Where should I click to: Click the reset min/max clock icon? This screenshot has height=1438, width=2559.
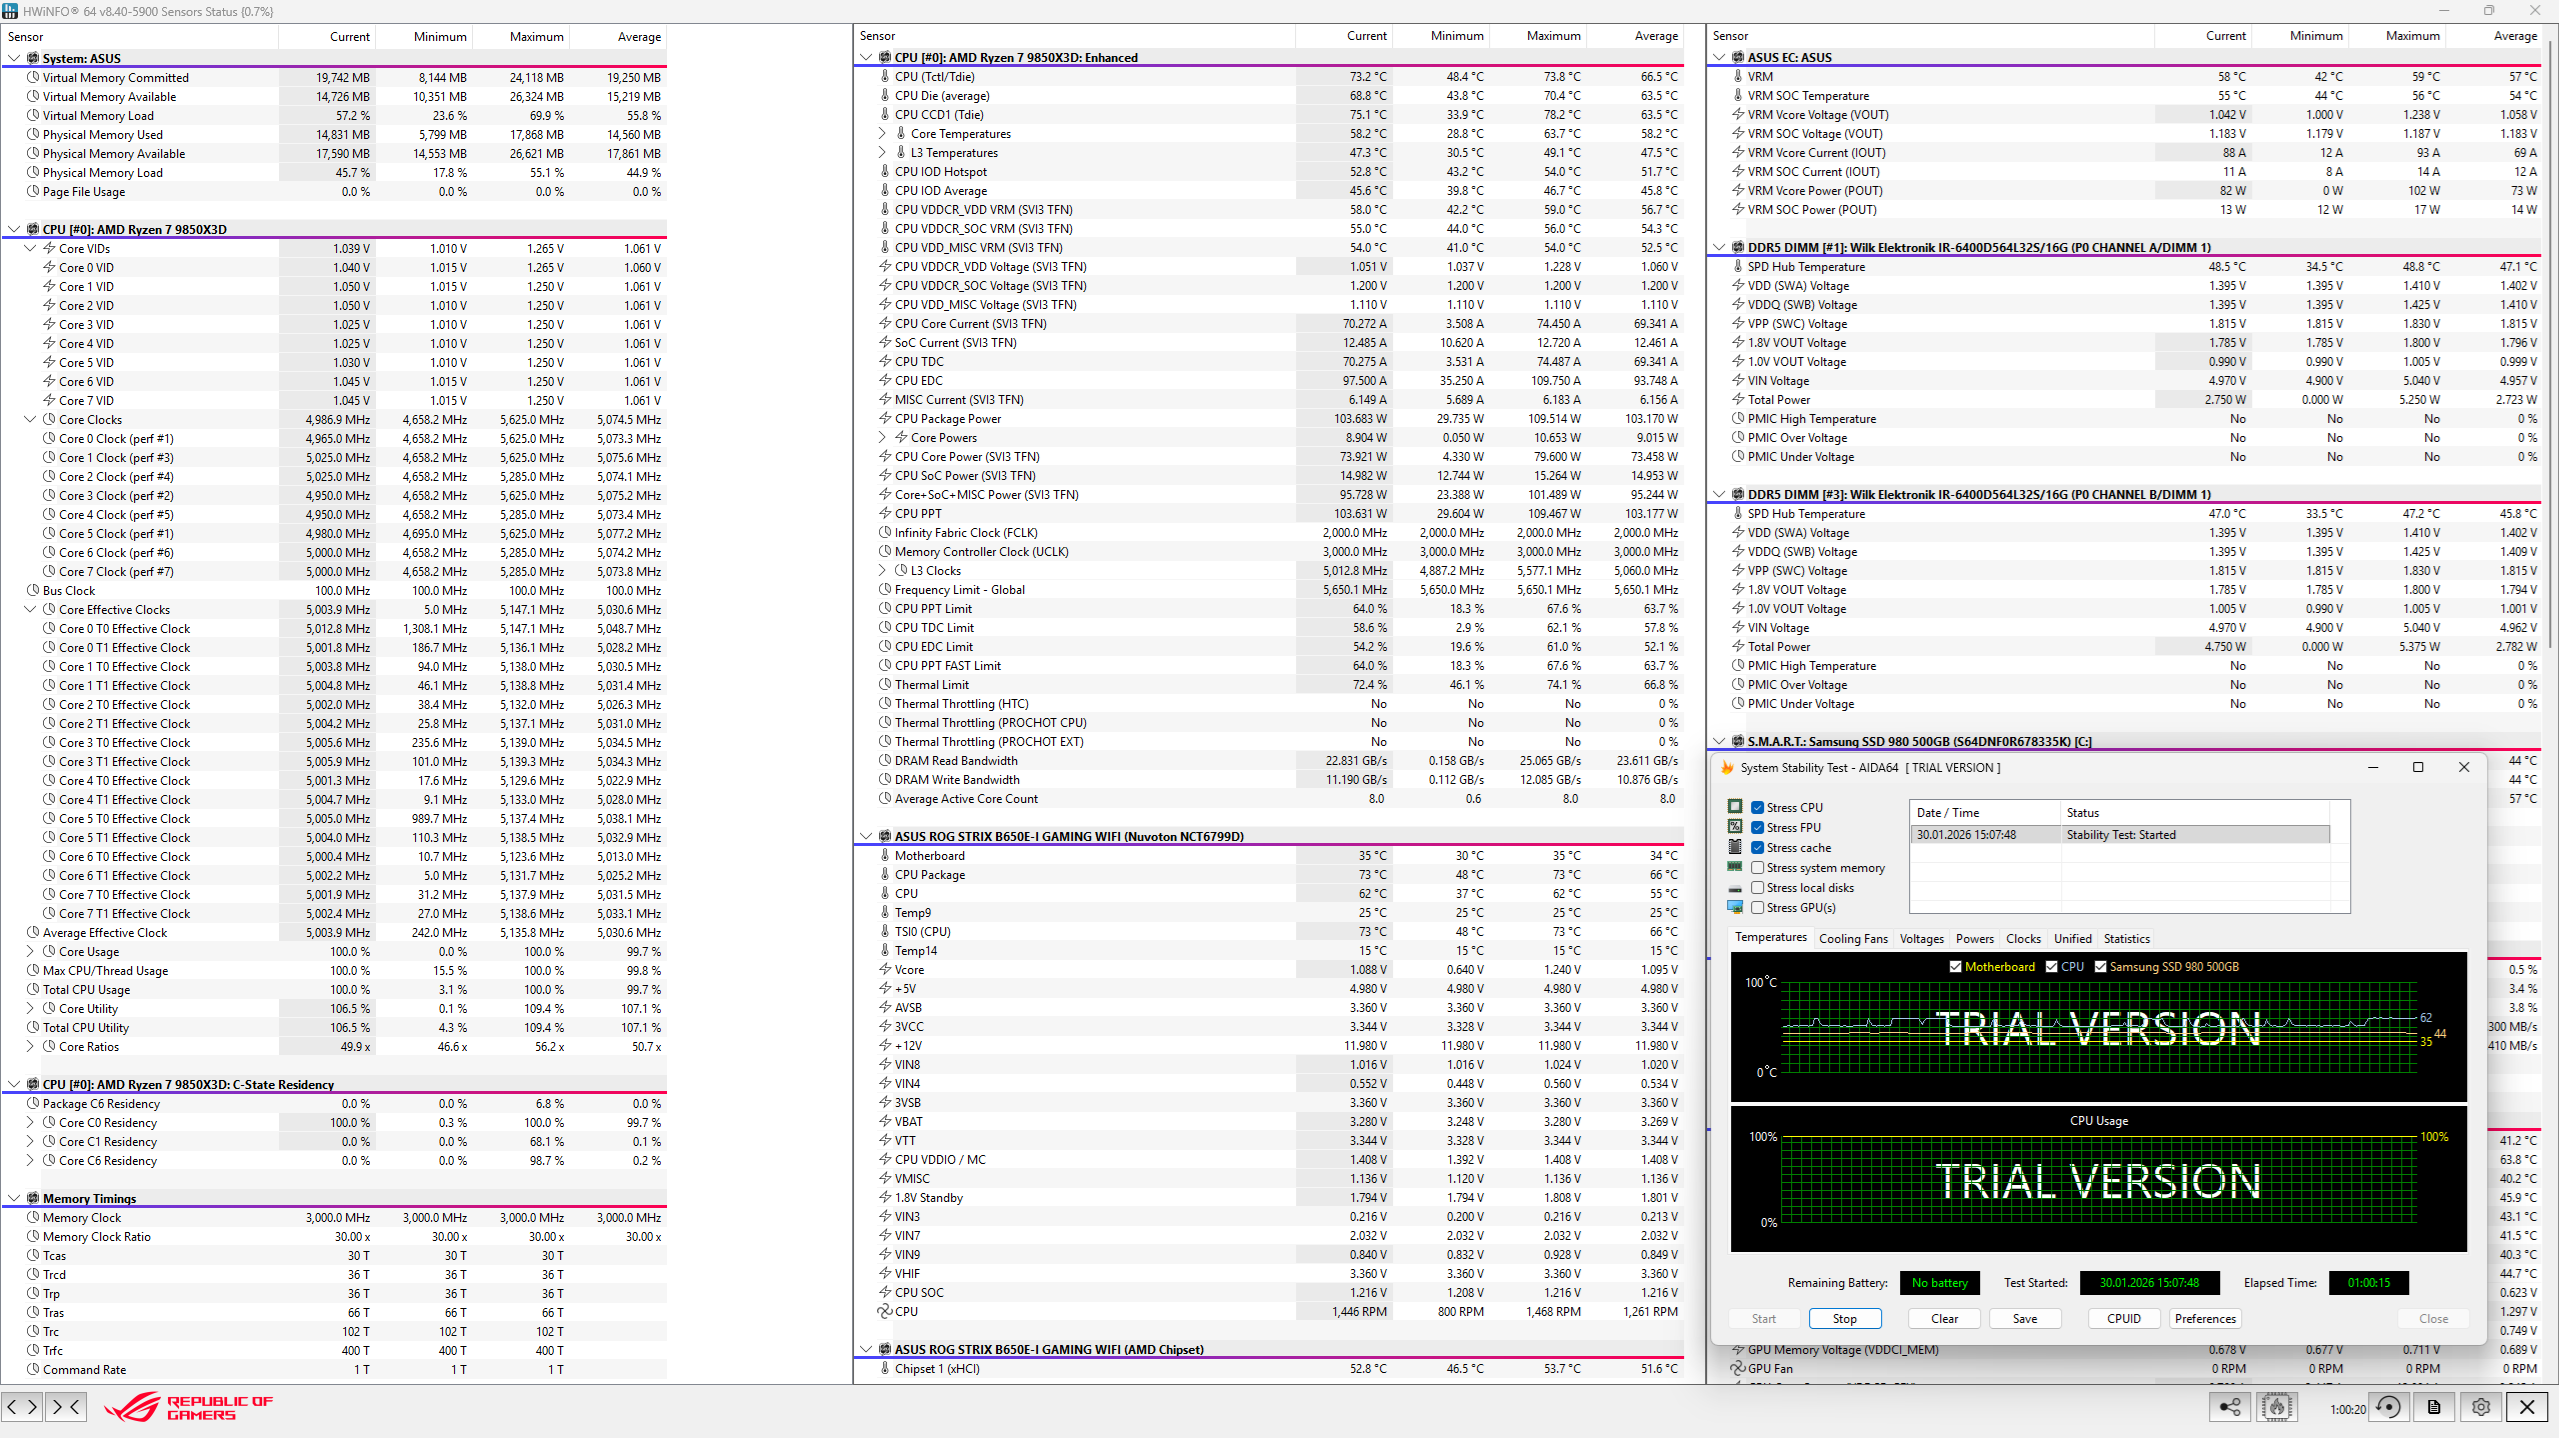coord(2388,1407)
